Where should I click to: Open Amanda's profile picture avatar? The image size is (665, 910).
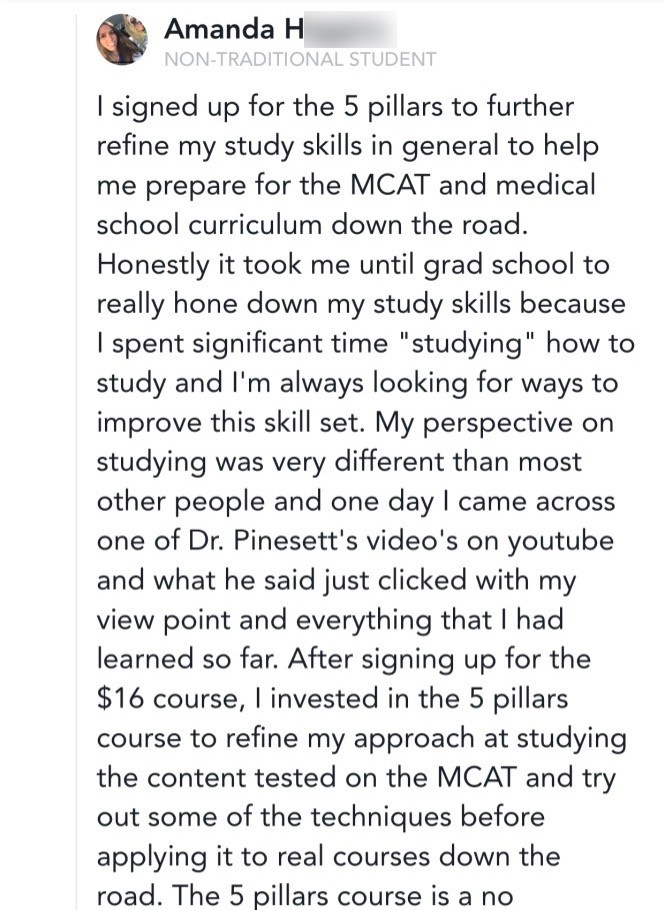[121, 39]
